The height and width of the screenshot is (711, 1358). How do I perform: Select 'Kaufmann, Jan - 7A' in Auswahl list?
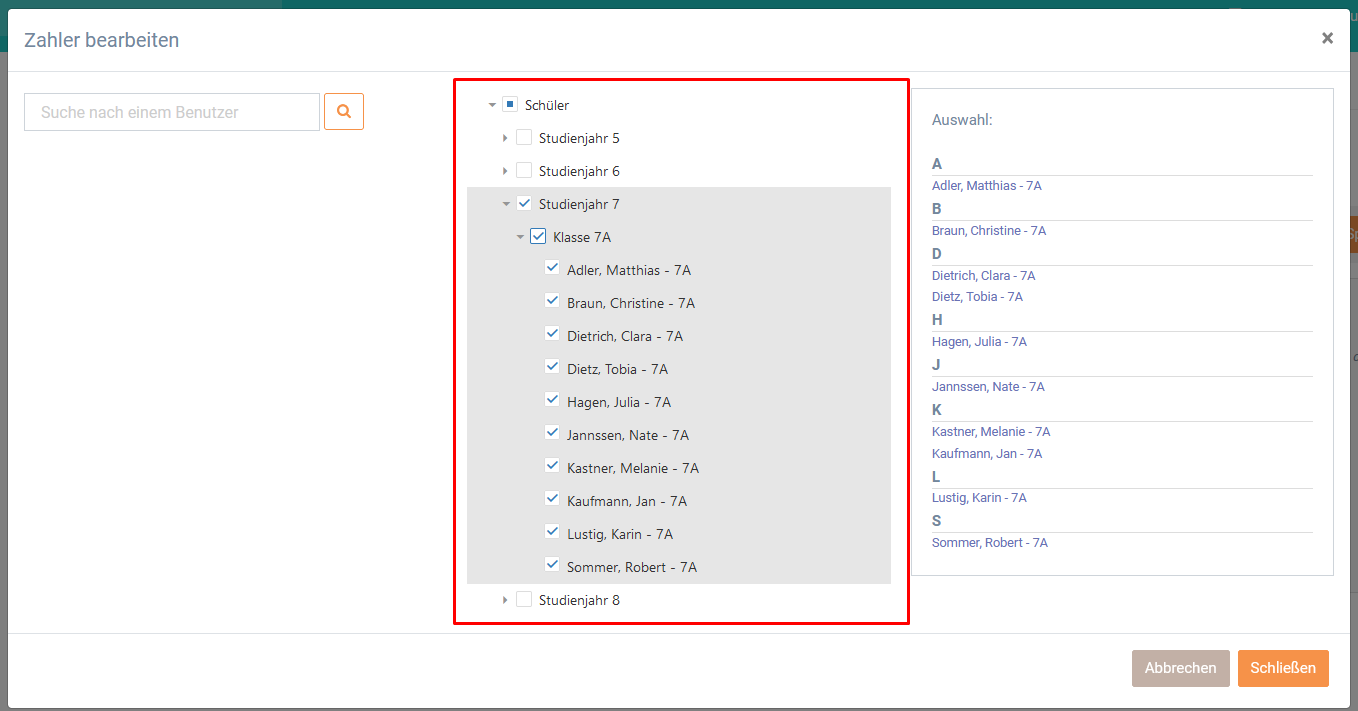point(987,454)
